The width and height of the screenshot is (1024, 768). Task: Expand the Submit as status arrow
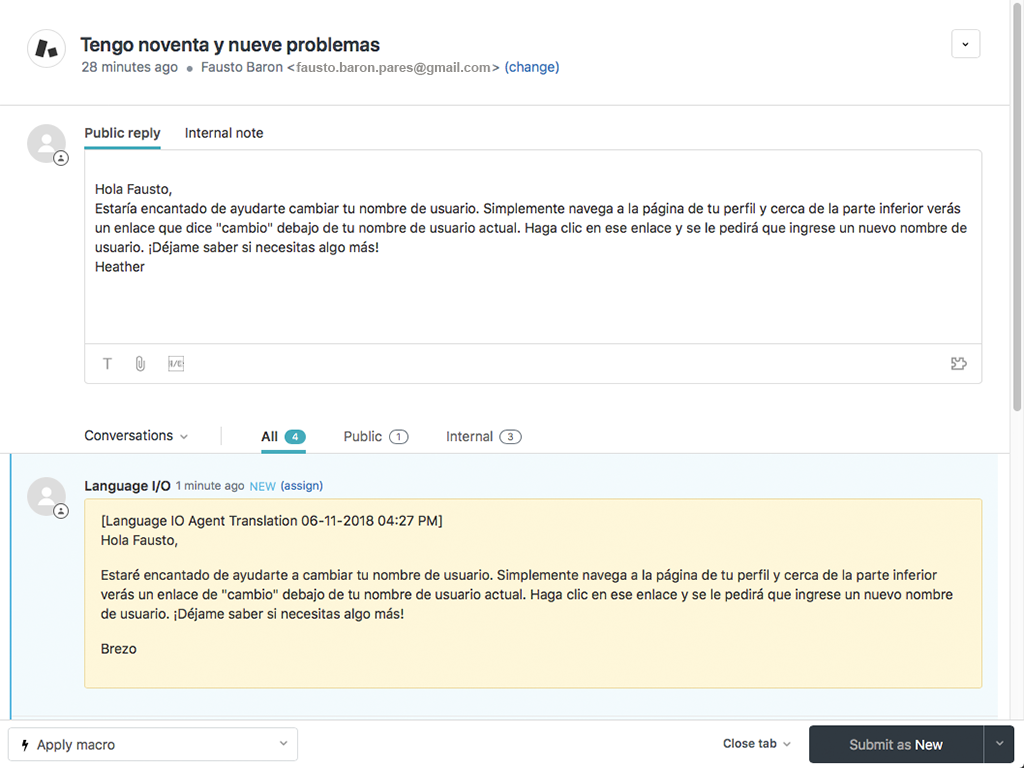coord(999,744)
